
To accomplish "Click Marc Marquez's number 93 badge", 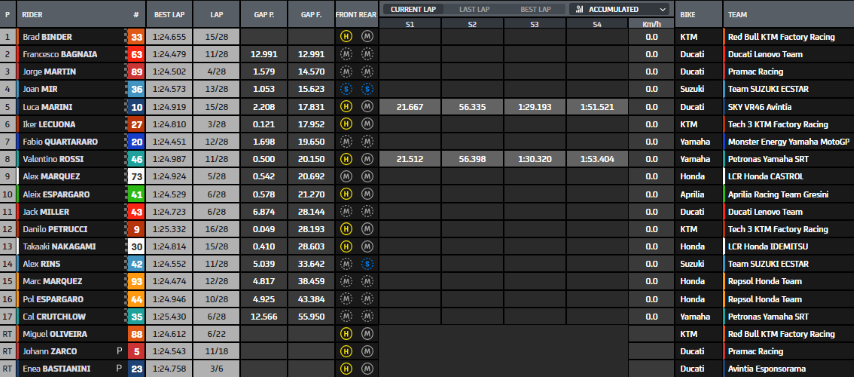I will (136, 282).
